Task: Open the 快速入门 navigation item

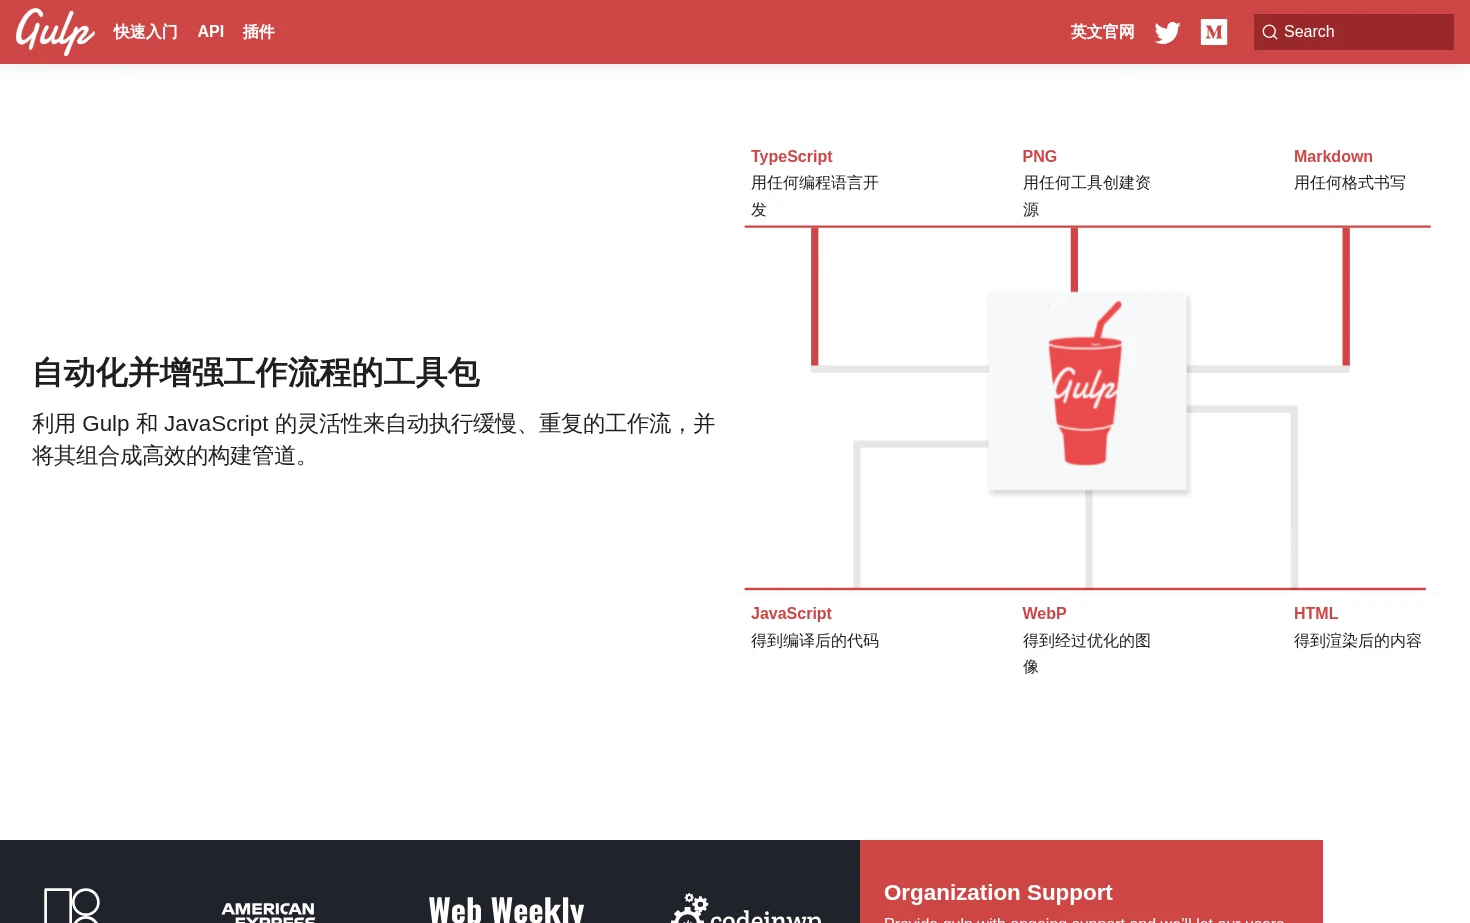Action: 146,32
